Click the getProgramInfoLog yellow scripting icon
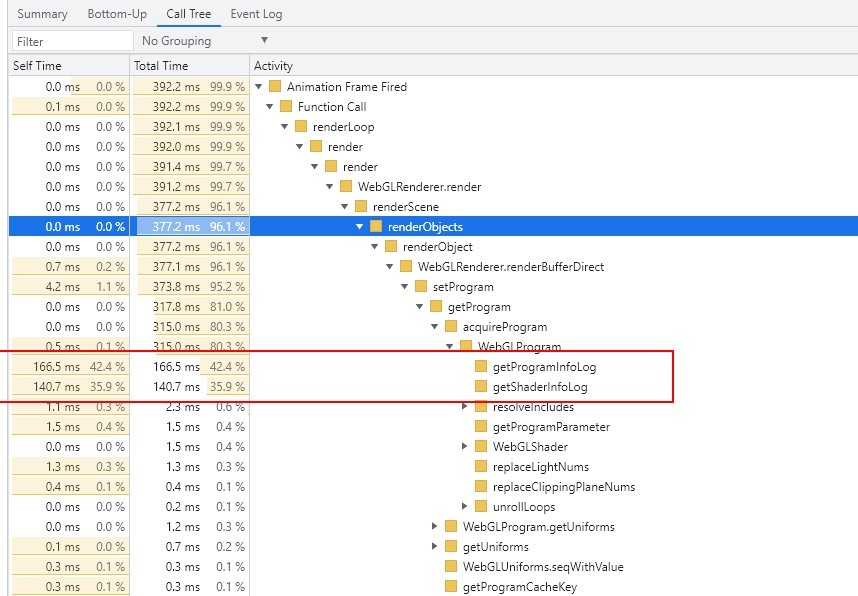Image resolution: width=858 pixels, height=596 pixels. coord(481,367)
